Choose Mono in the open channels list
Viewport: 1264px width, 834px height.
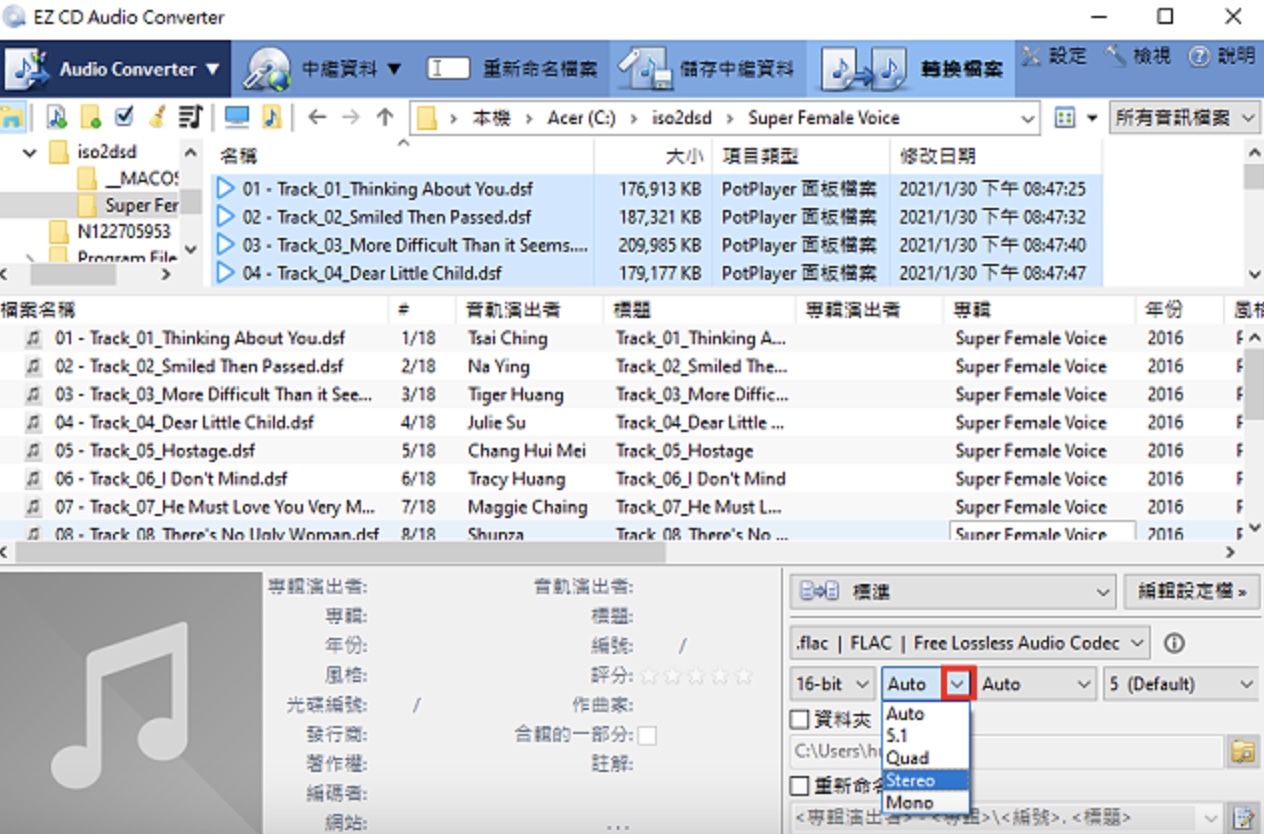(925, 802)
